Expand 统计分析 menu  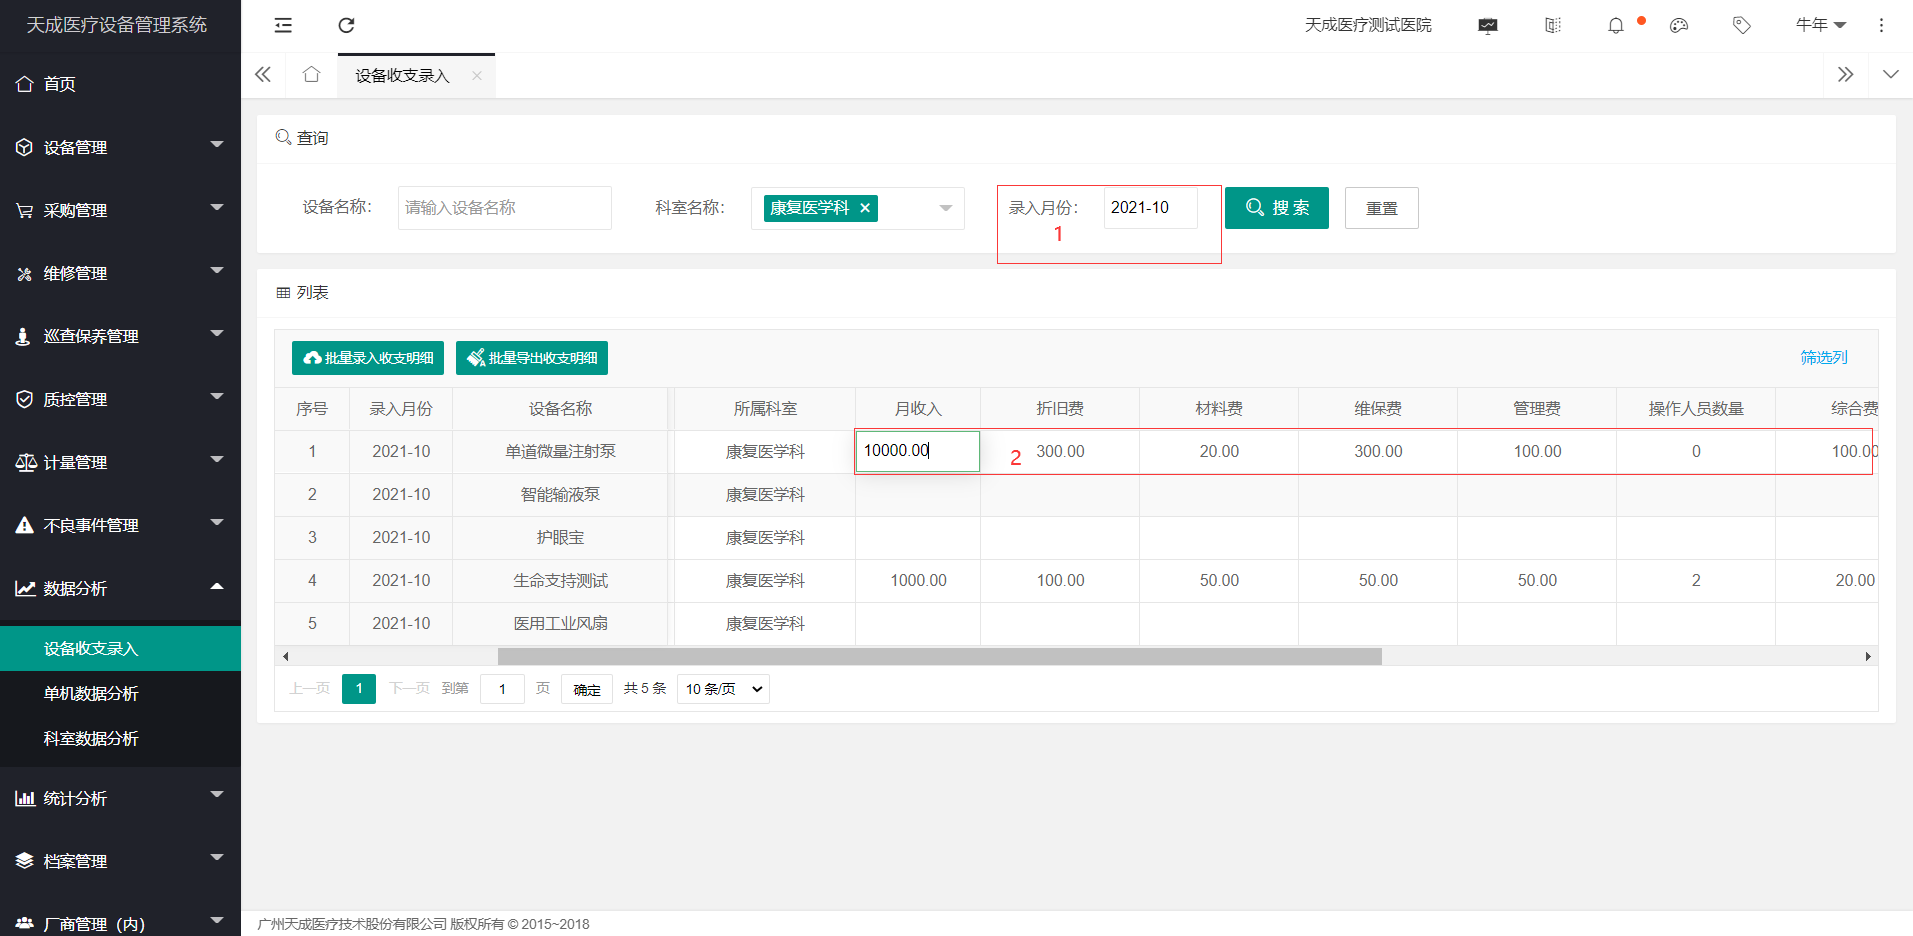120,798
